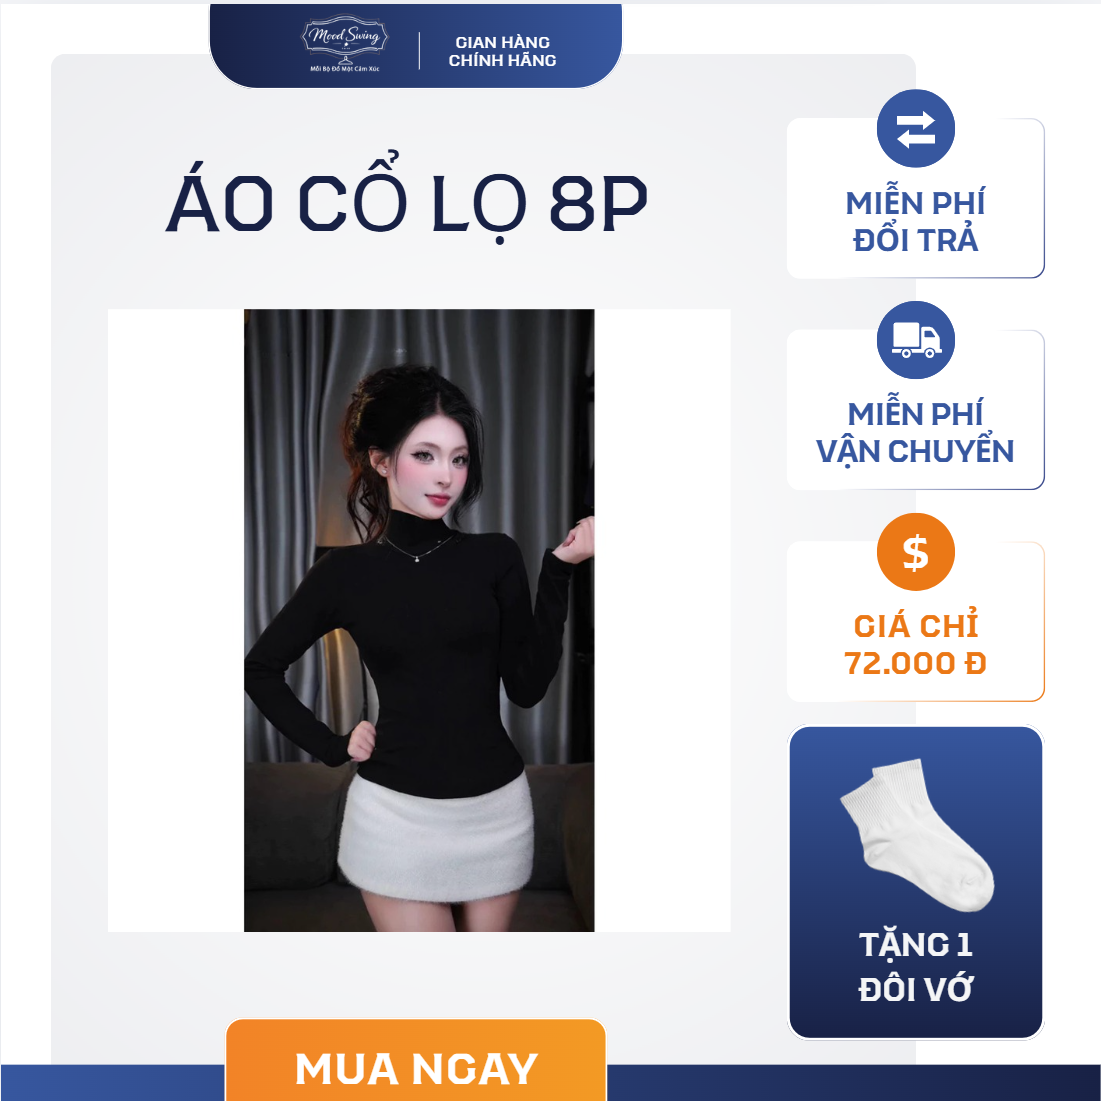
Task: Click the white fuzzy skirt in photo
Action: [435, 840]
